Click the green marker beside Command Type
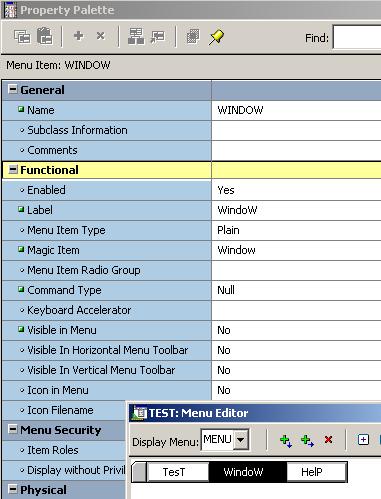The height and width of the screenshot is (499, 381). tap(21, 289)
